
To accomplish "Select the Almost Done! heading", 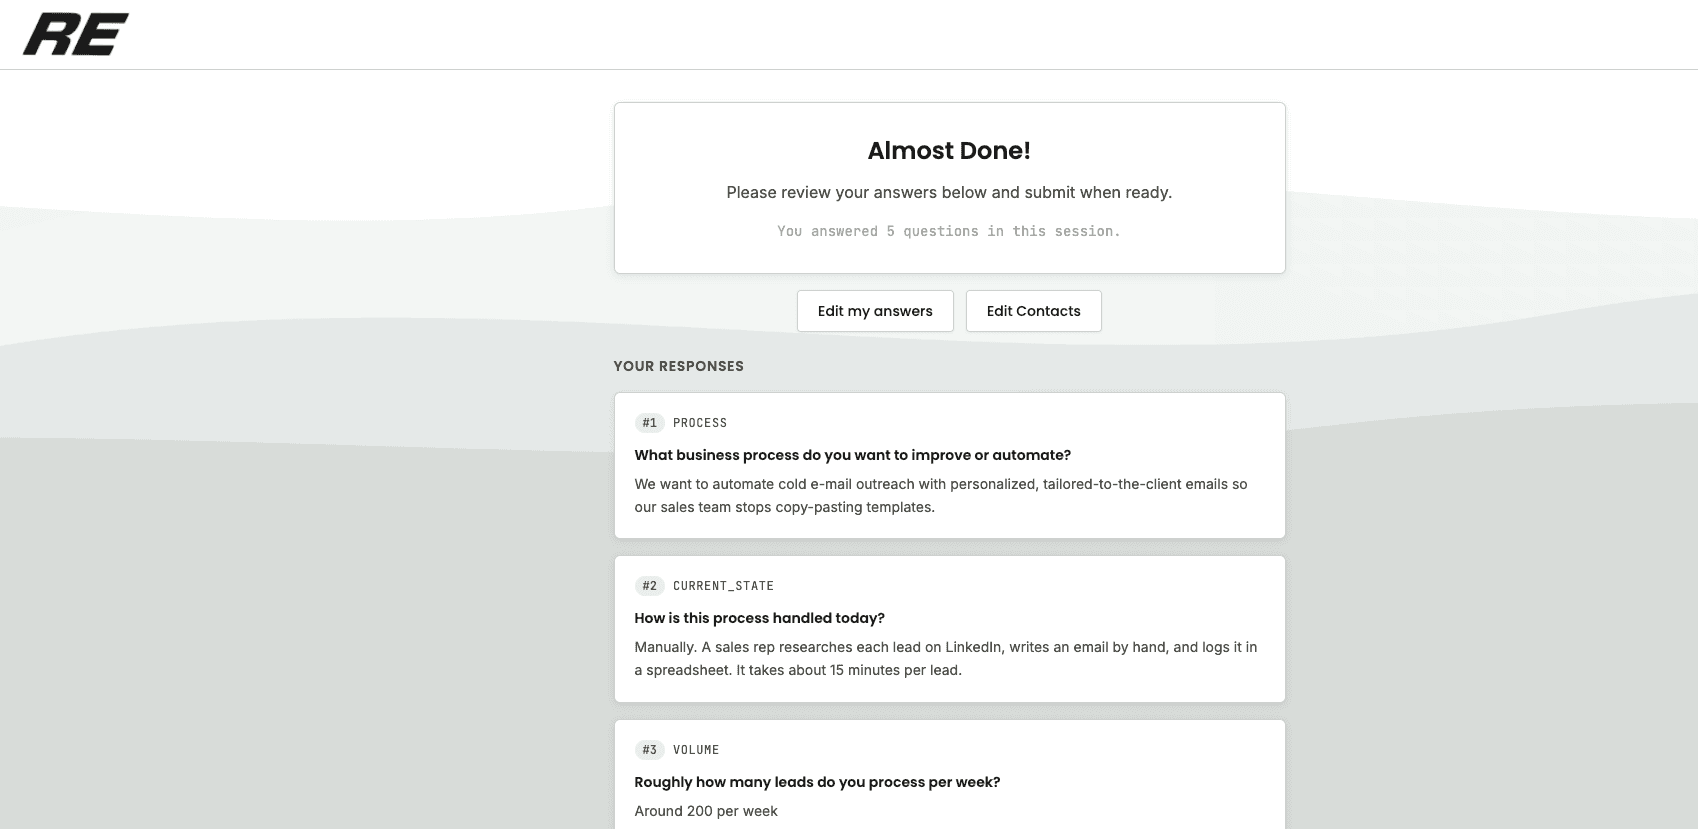I will tap(949, 151).
